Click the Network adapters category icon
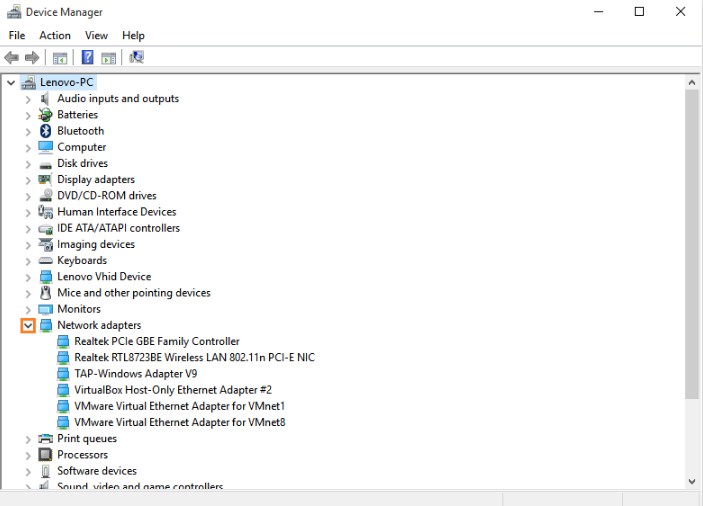 tap(46, 325)
